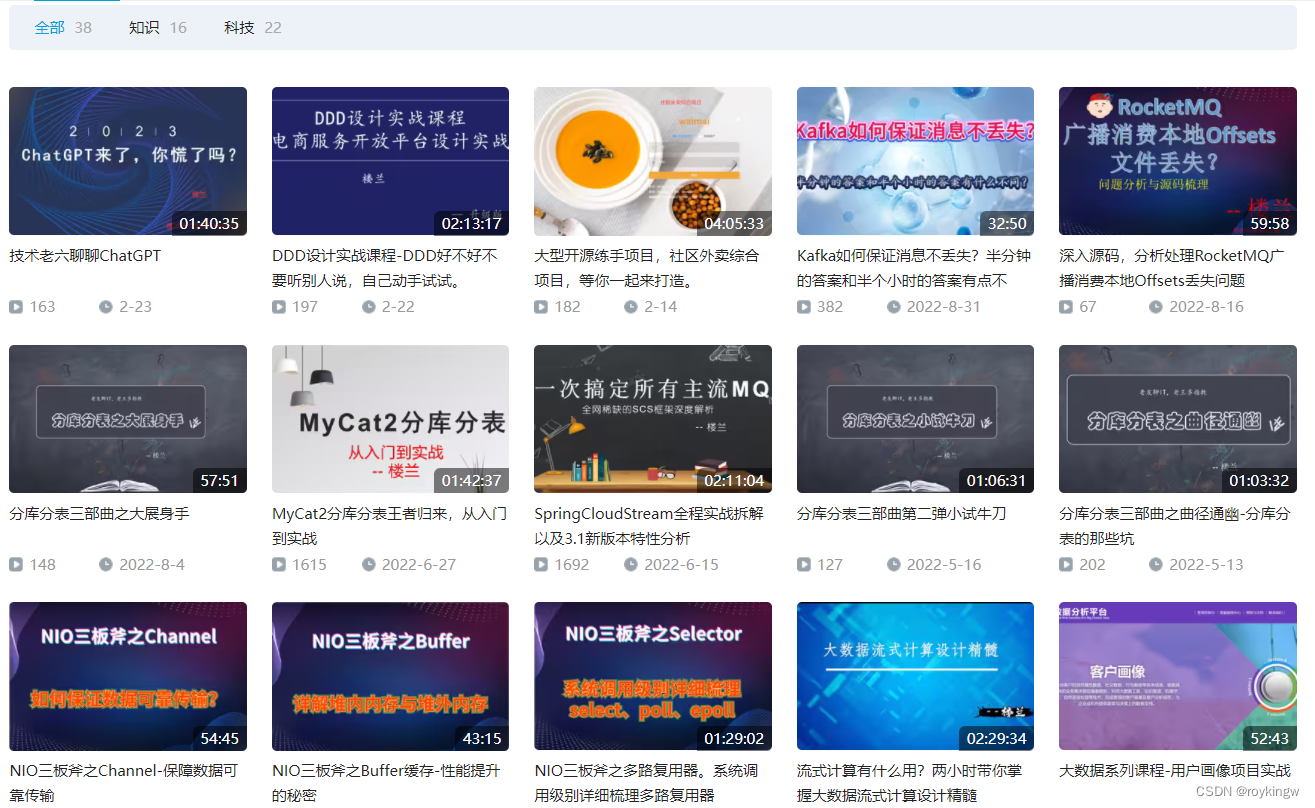Viewport: 1315px width, 808px height.
Task: Click clock icon beside 2022-5-16
Action: pos(894,565)
